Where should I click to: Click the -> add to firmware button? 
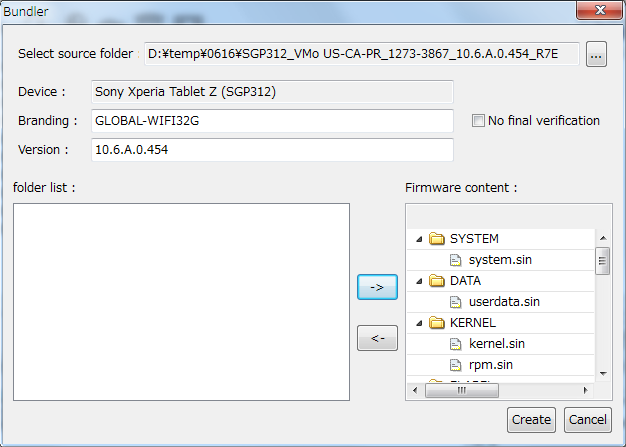[x=377, y=287]
